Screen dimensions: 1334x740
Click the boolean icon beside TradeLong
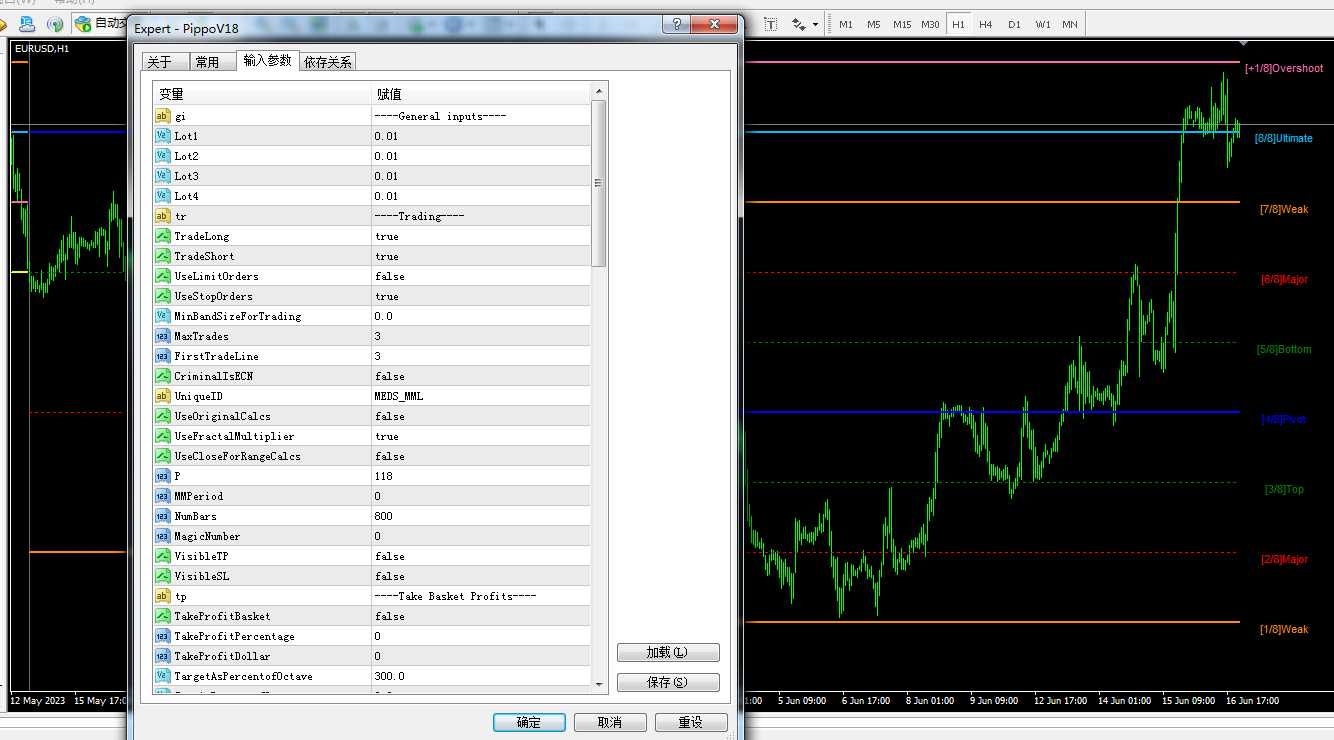tap(162, 236)
